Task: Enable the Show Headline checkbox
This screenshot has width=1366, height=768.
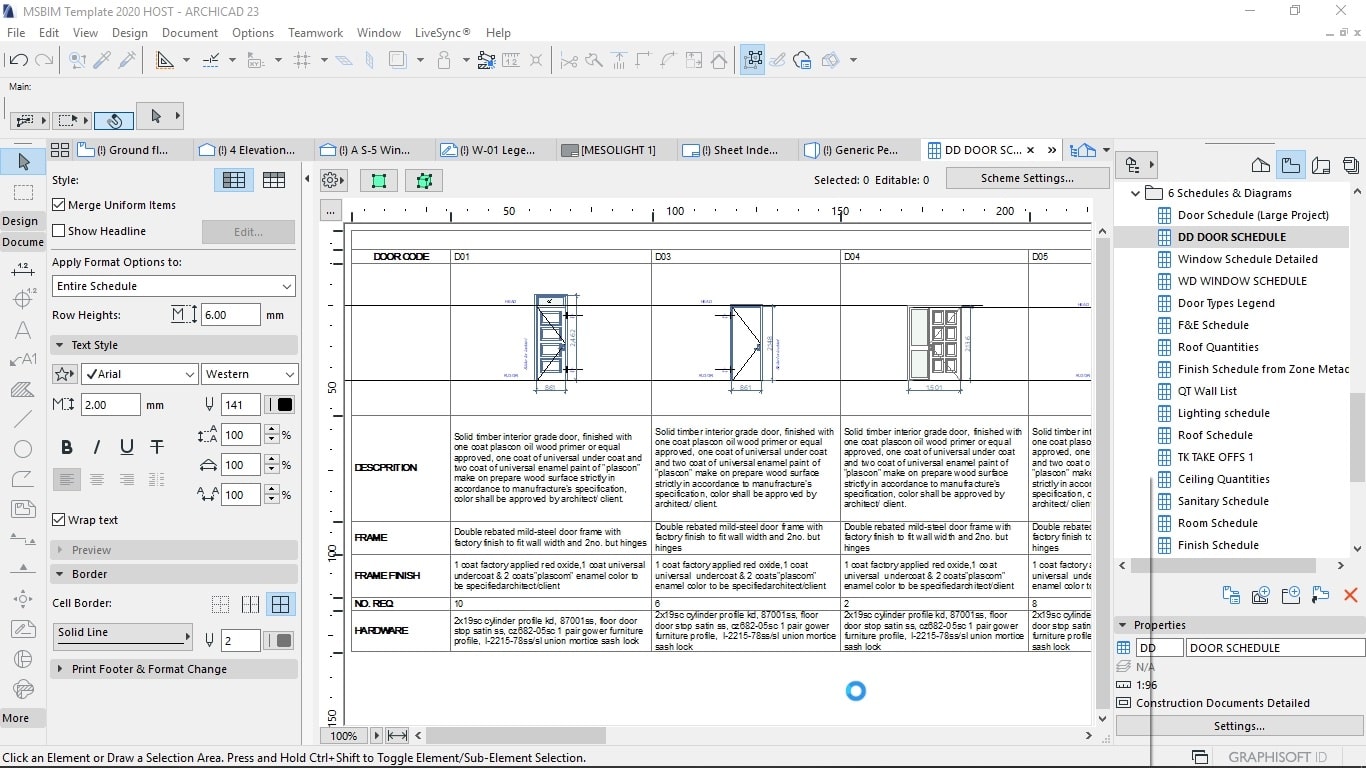Action: pyautogui.click(x=57, y=231)
